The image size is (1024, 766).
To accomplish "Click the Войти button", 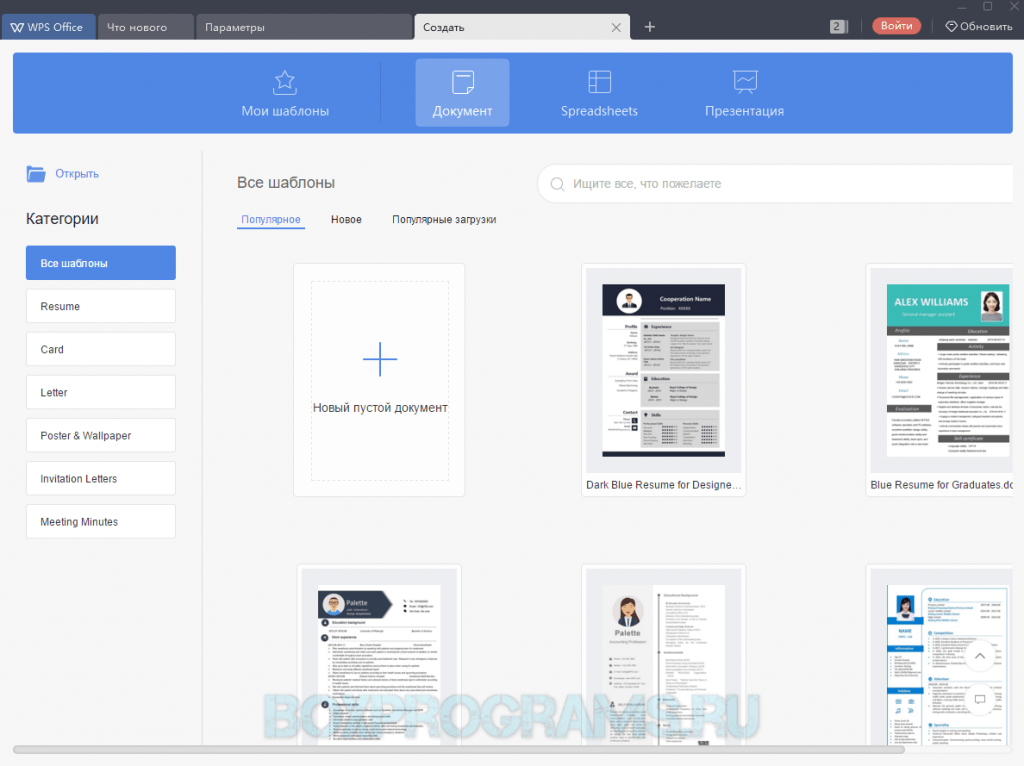I will 896,25.
